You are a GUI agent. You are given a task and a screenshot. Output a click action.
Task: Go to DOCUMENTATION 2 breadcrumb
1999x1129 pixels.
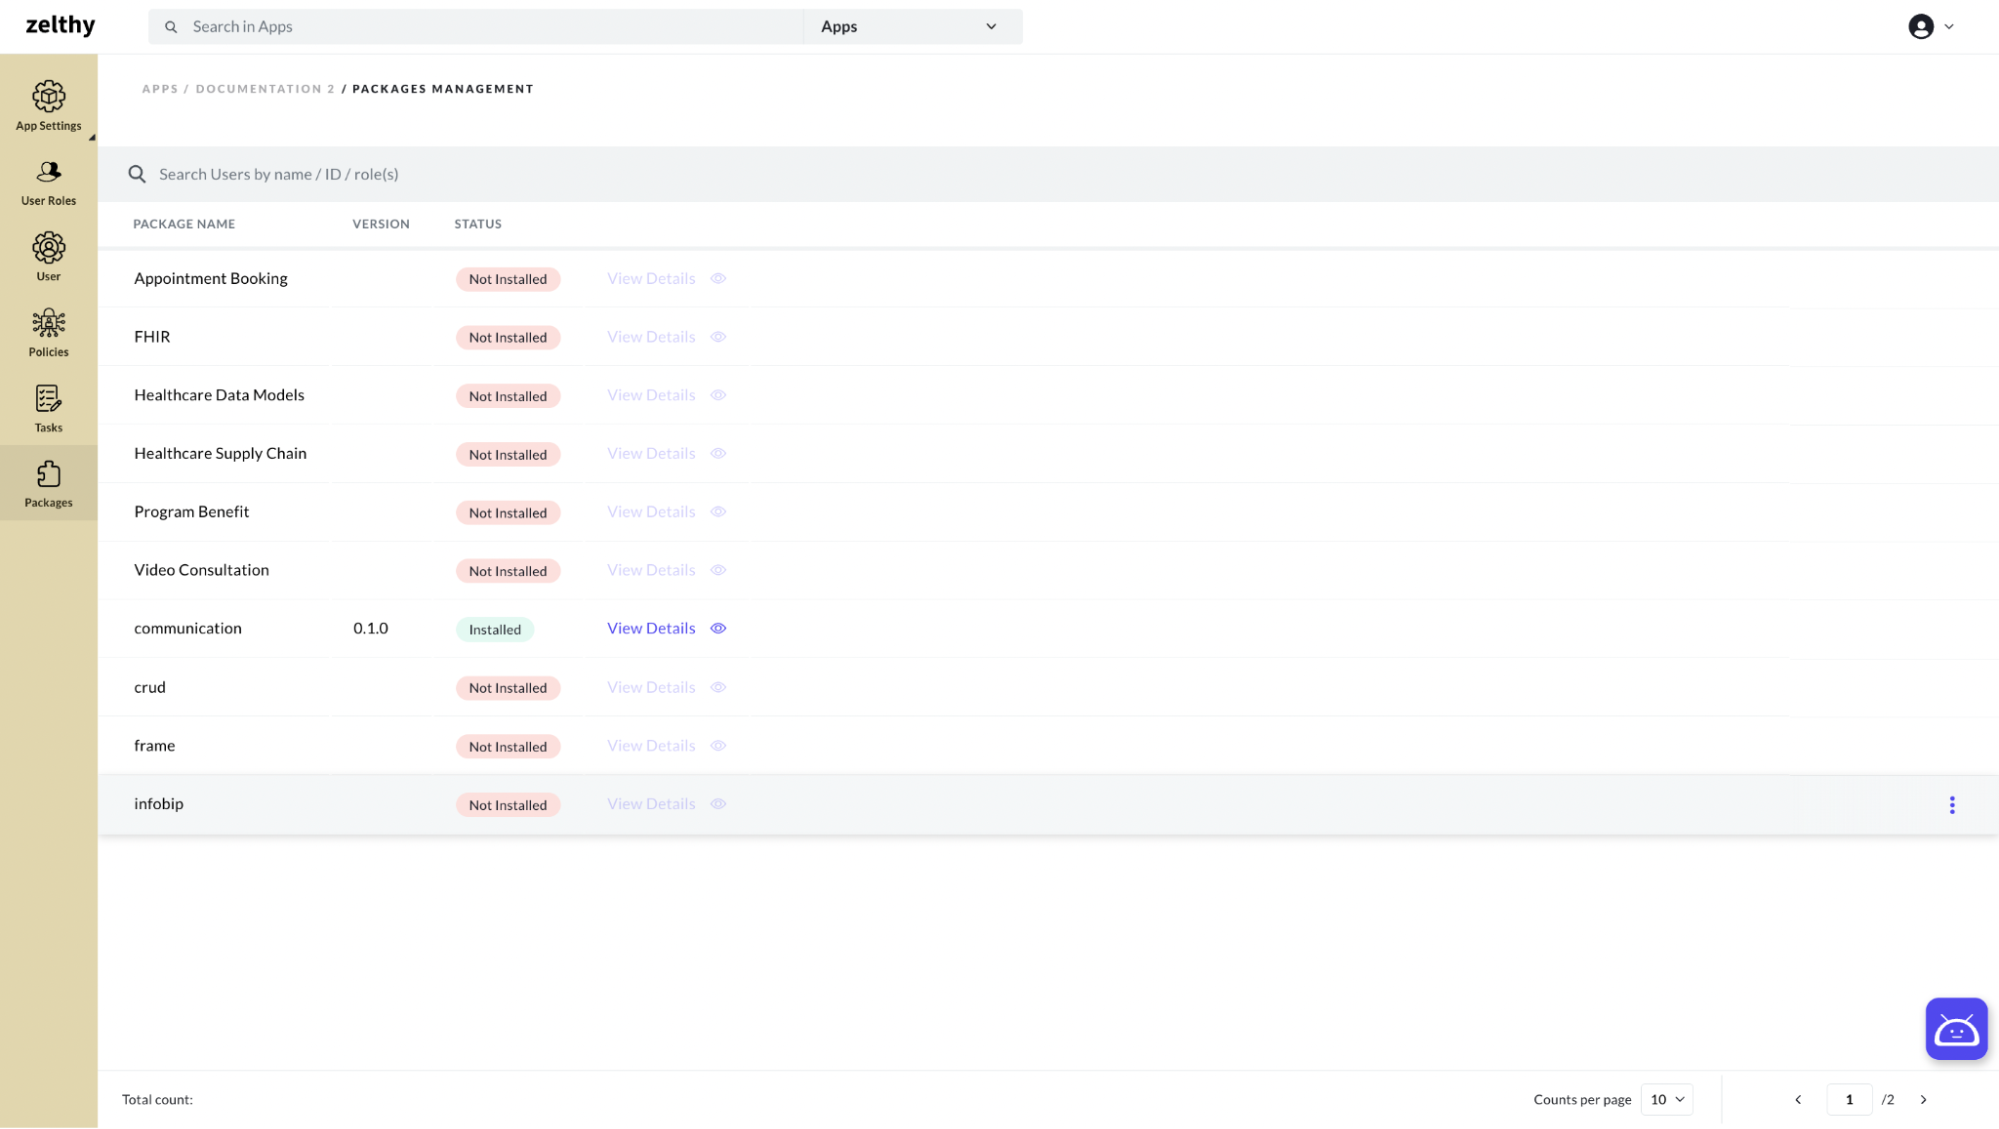coord(265,89)
